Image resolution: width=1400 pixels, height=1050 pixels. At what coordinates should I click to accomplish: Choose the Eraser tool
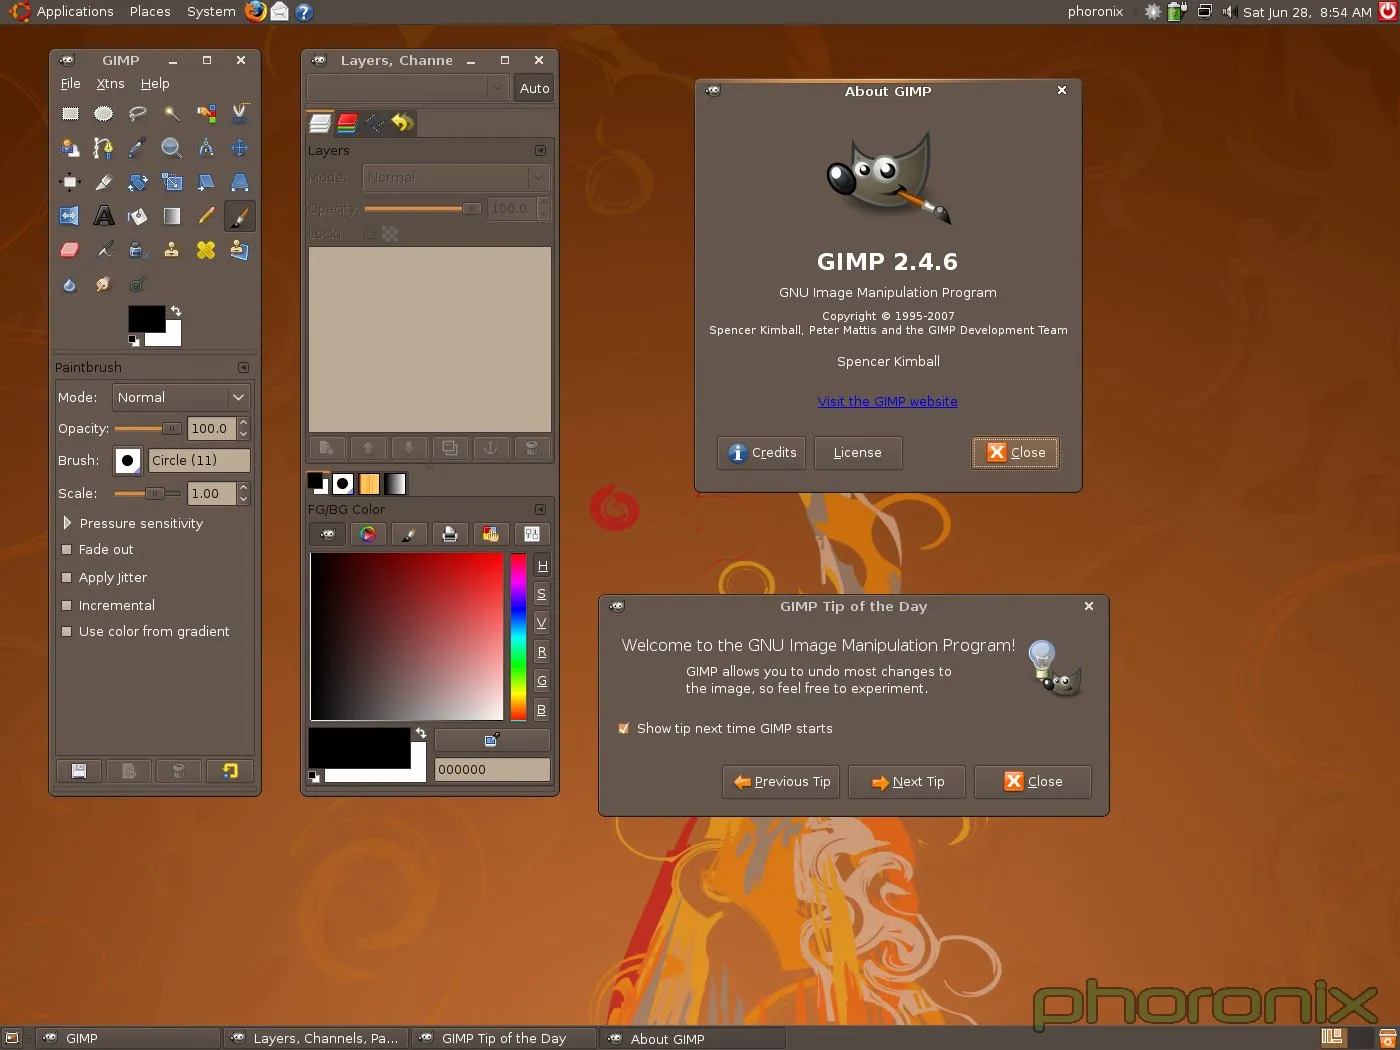pos(70,250)
